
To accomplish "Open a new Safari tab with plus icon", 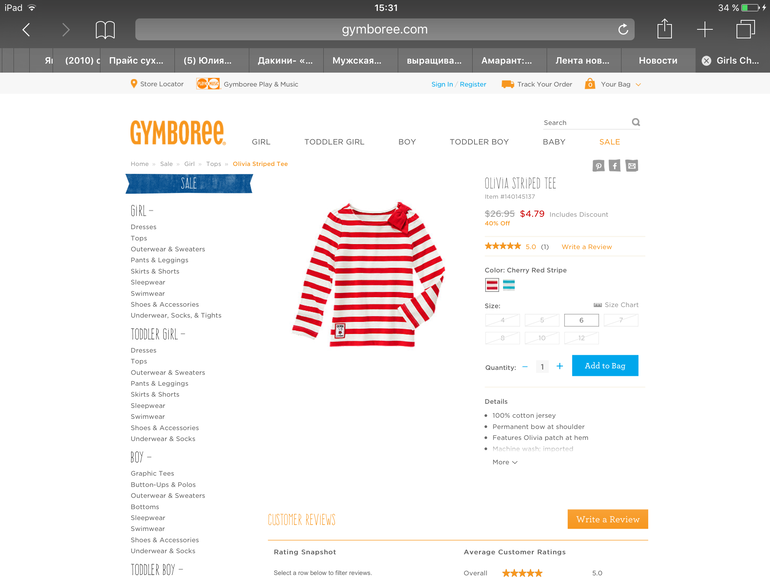I will [705, 29].
